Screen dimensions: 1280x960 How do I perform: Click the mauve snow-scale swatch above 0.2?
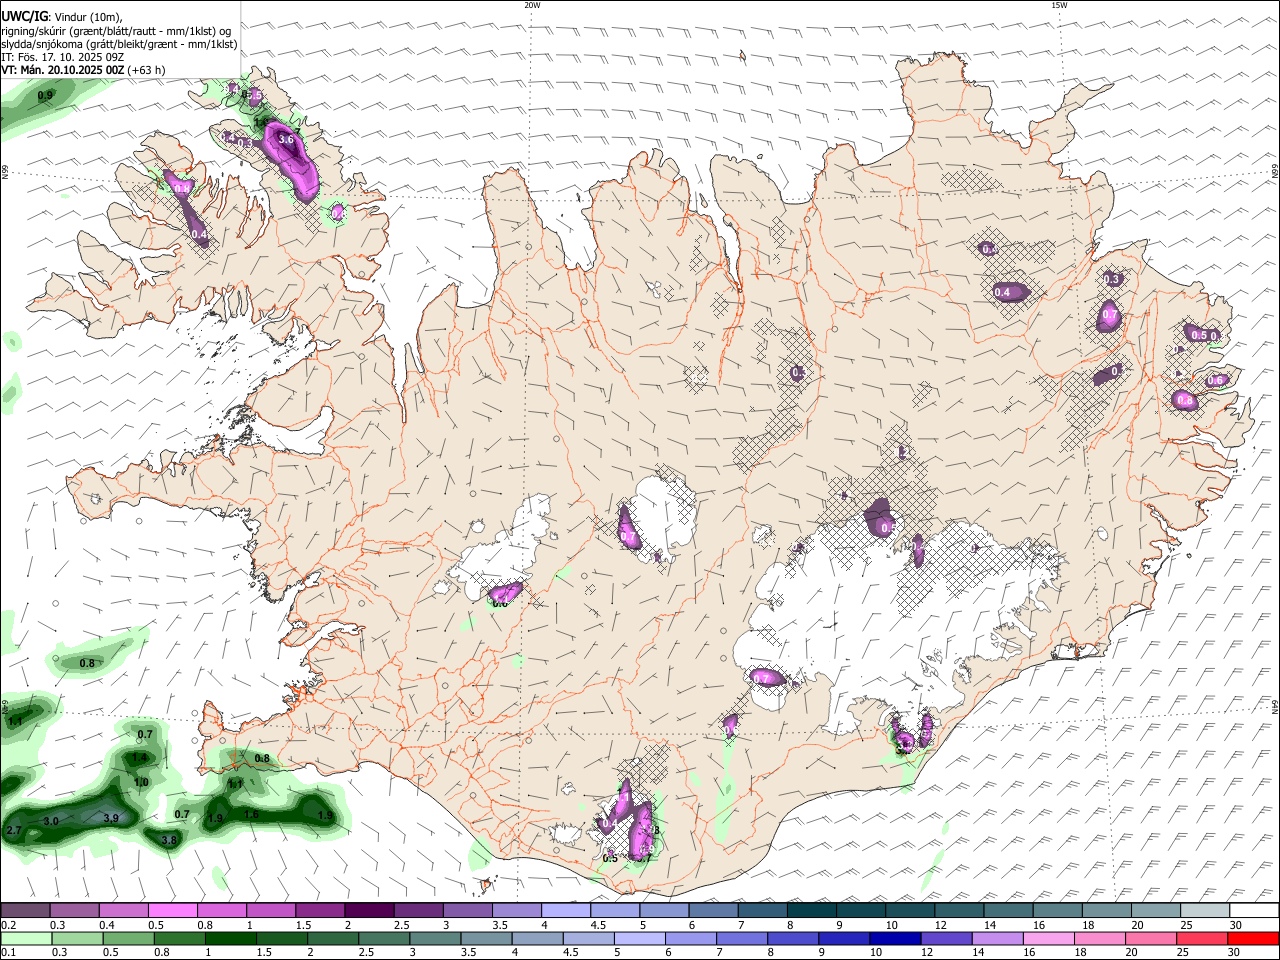point(25,911)
